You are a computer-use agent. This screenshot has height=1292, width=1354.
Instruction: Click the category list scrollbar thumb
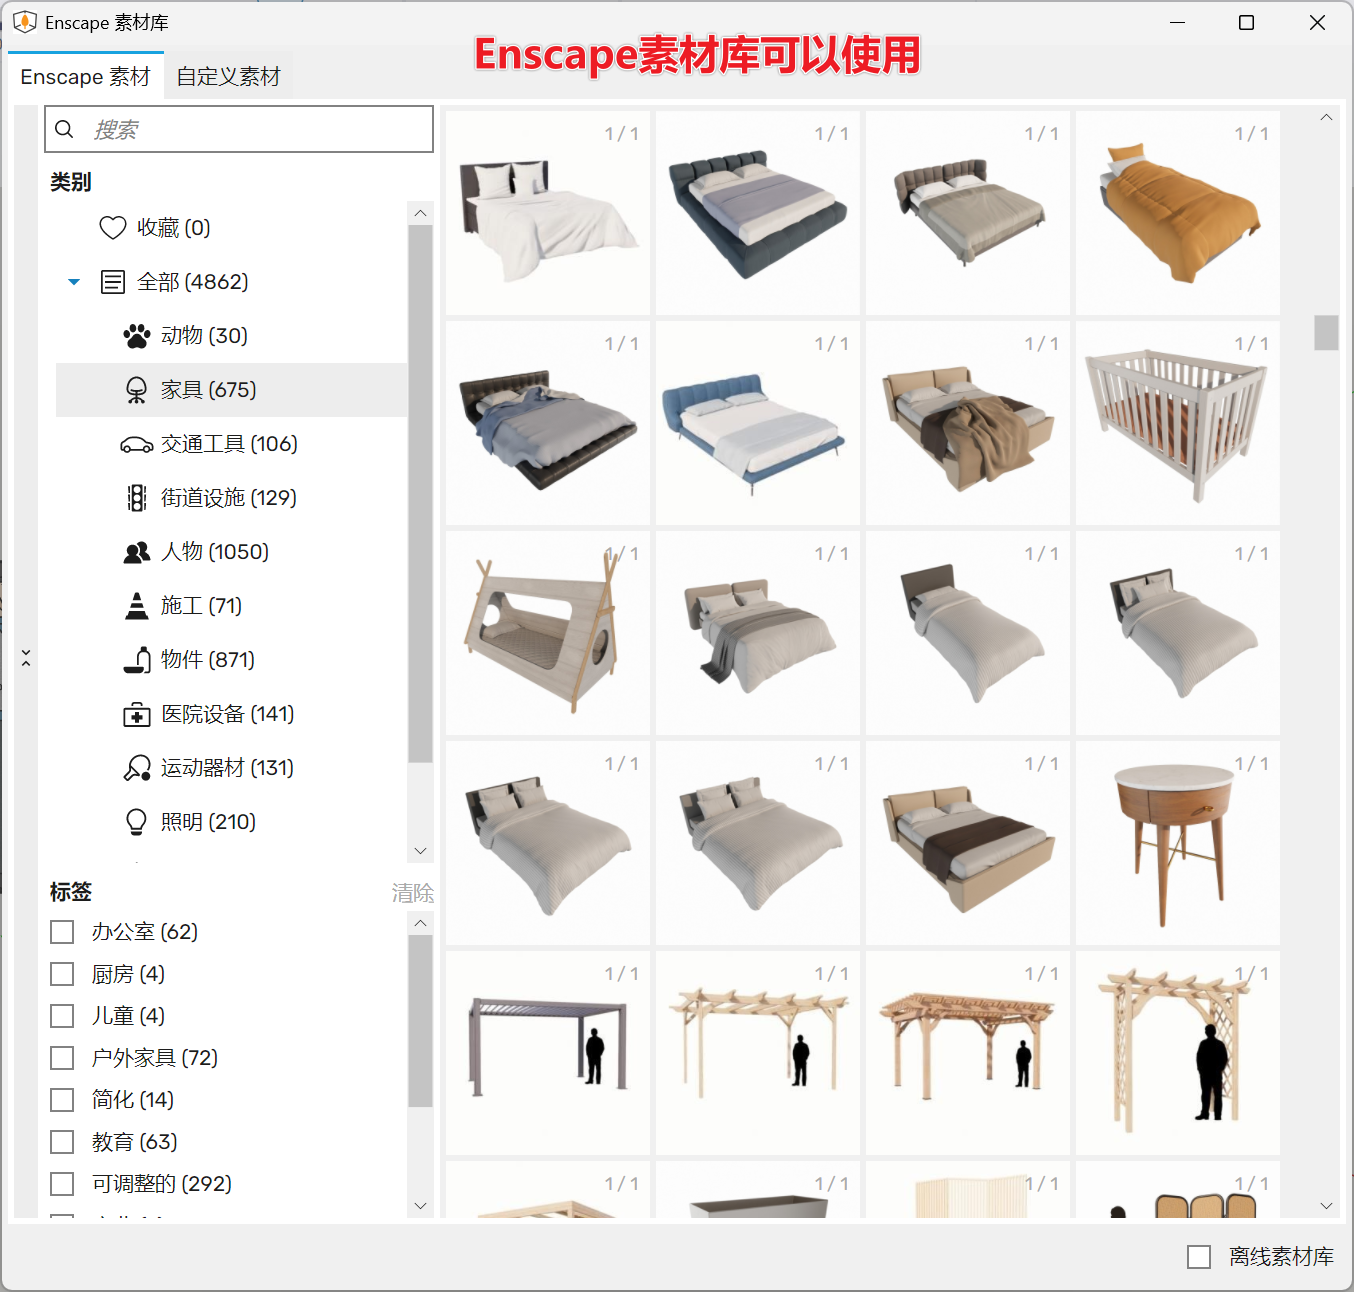420,494
